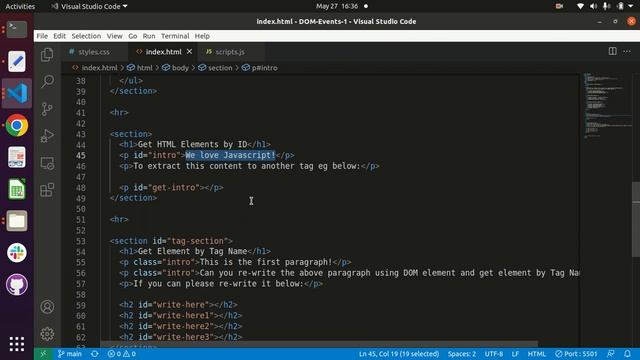Split the editor to the right
This screenshot has width=640, height=360.
[612, 51]
